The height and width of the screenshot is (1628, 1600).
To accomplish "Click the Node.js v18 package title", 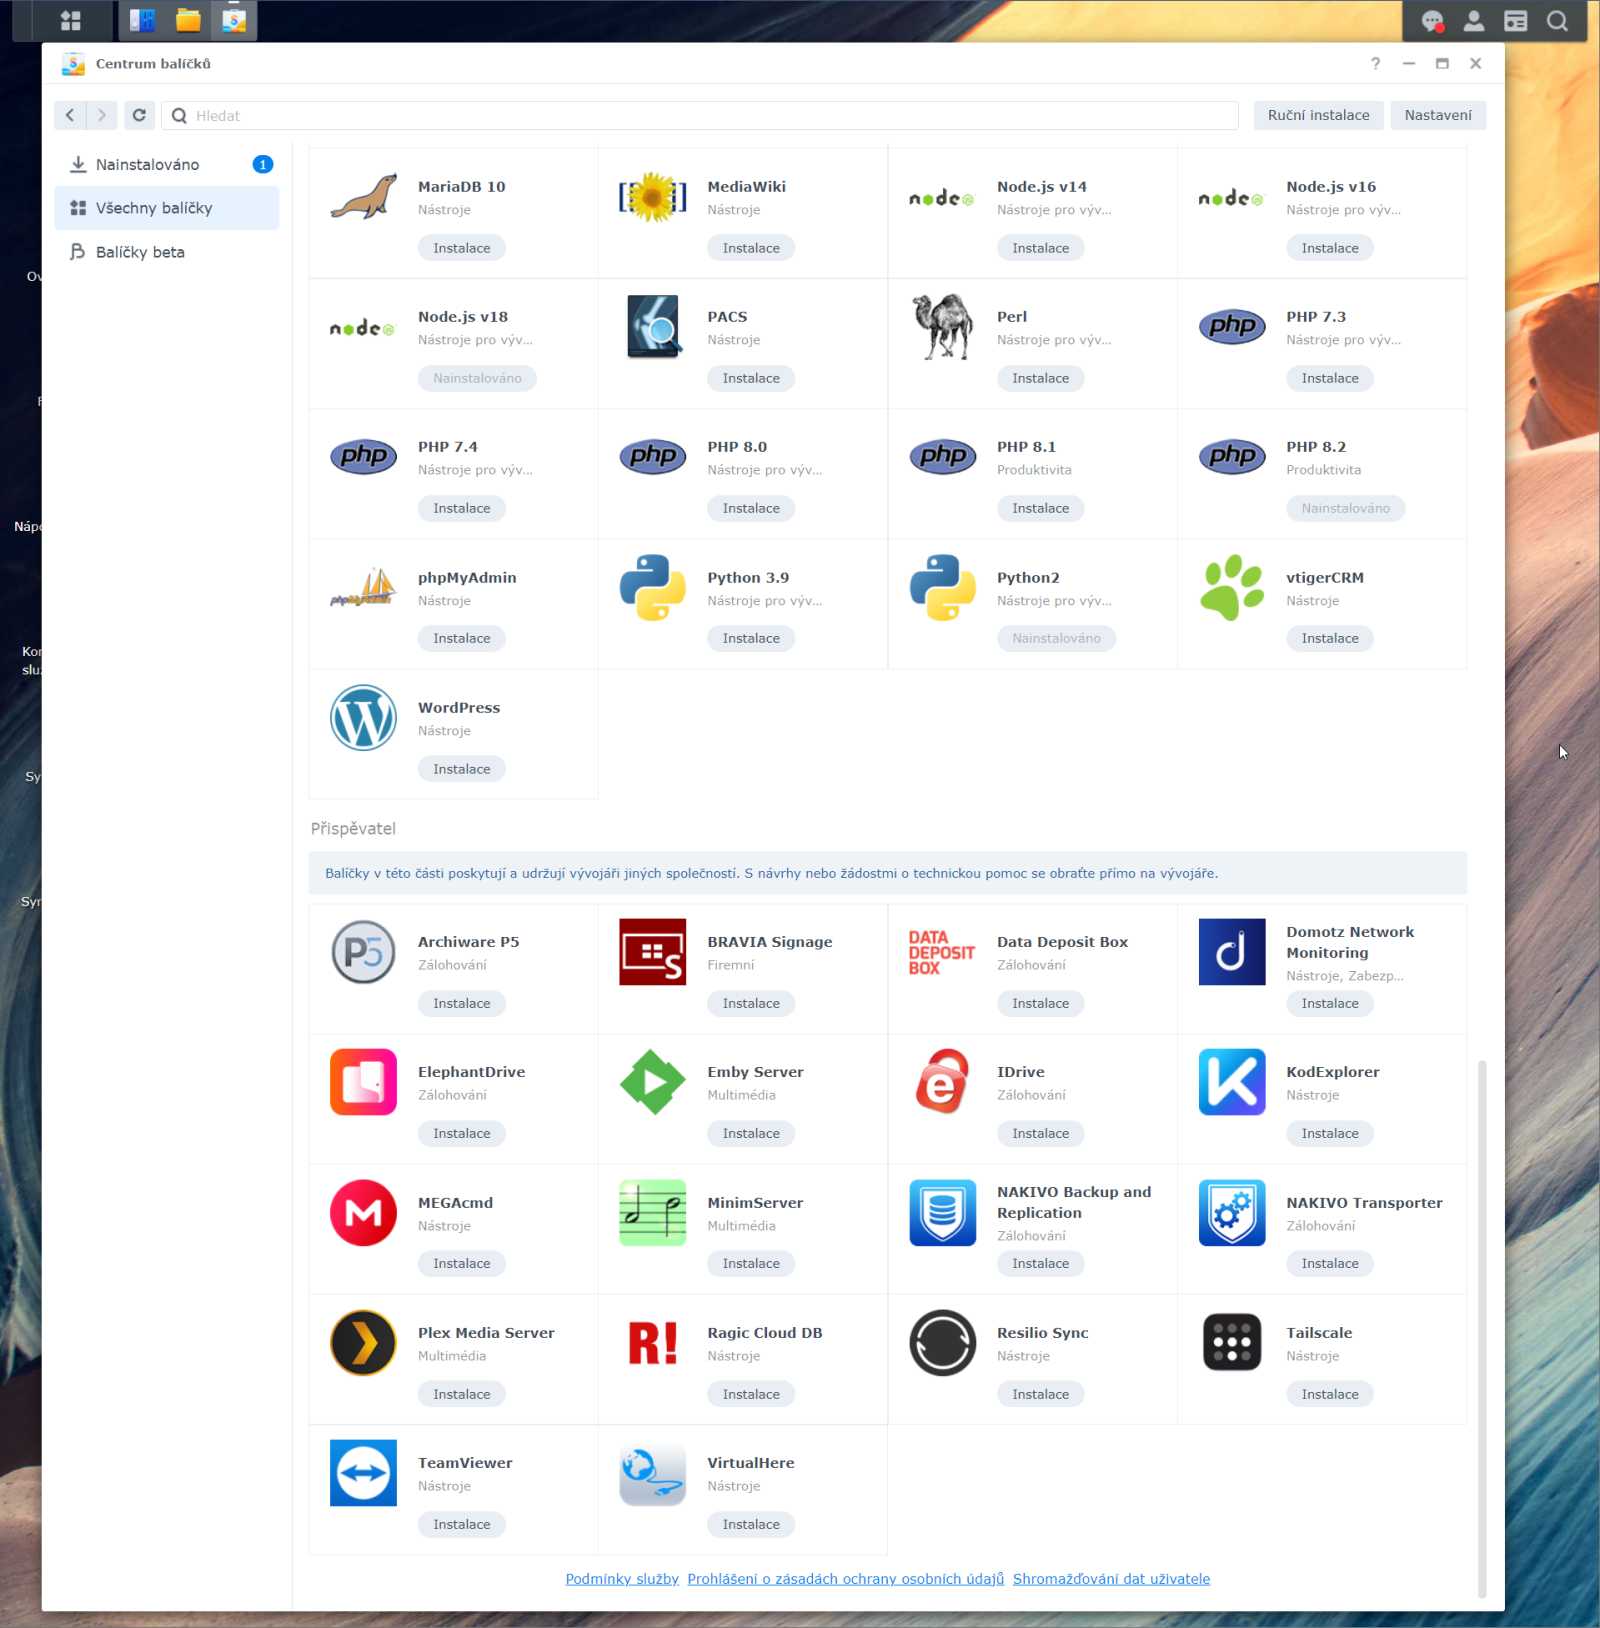I will click(463, 317).
